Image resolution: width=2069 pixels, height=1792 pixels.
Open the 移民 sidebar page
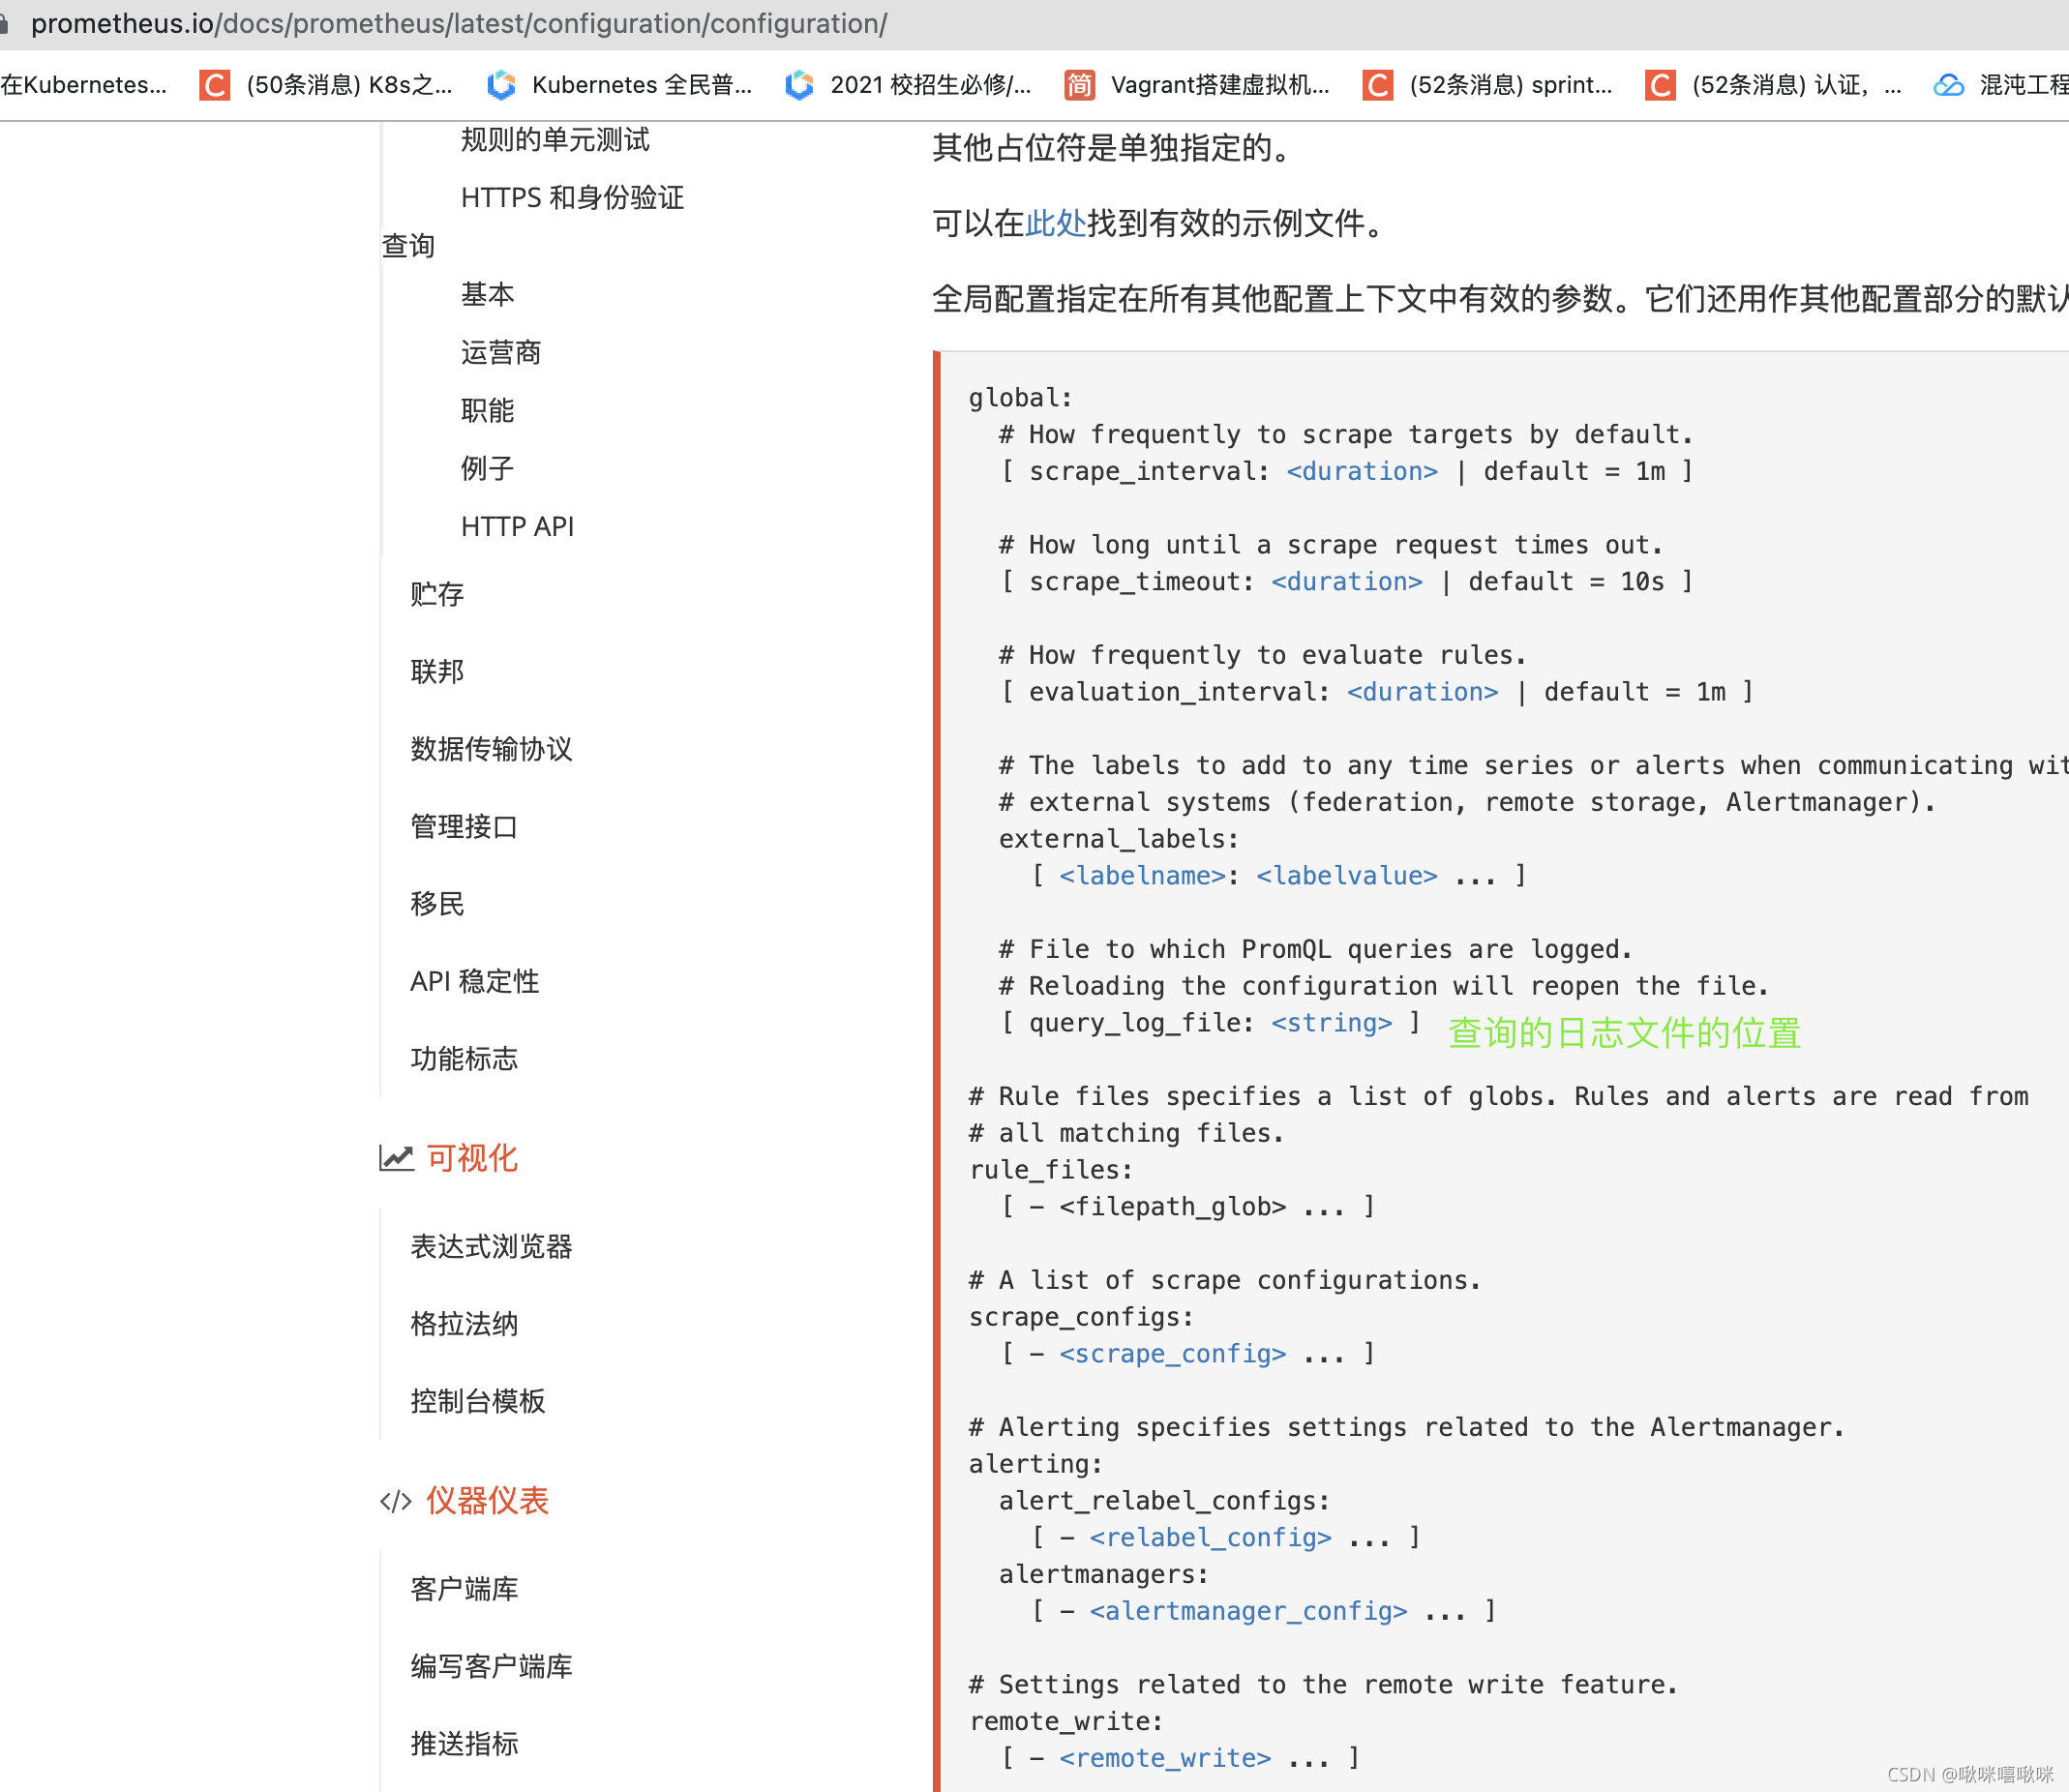coord(437,904)
